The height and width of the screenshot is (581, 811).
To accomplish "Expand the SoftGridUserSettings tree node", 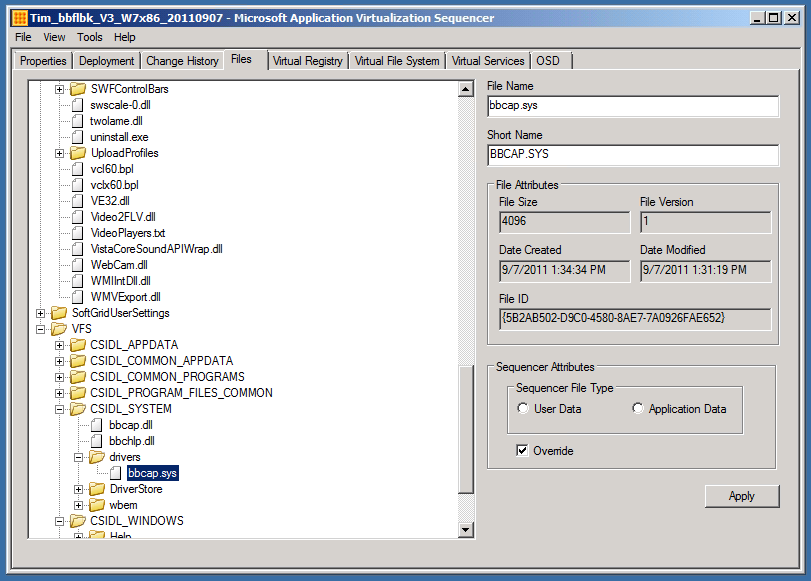I will click(x=41, y=313).
